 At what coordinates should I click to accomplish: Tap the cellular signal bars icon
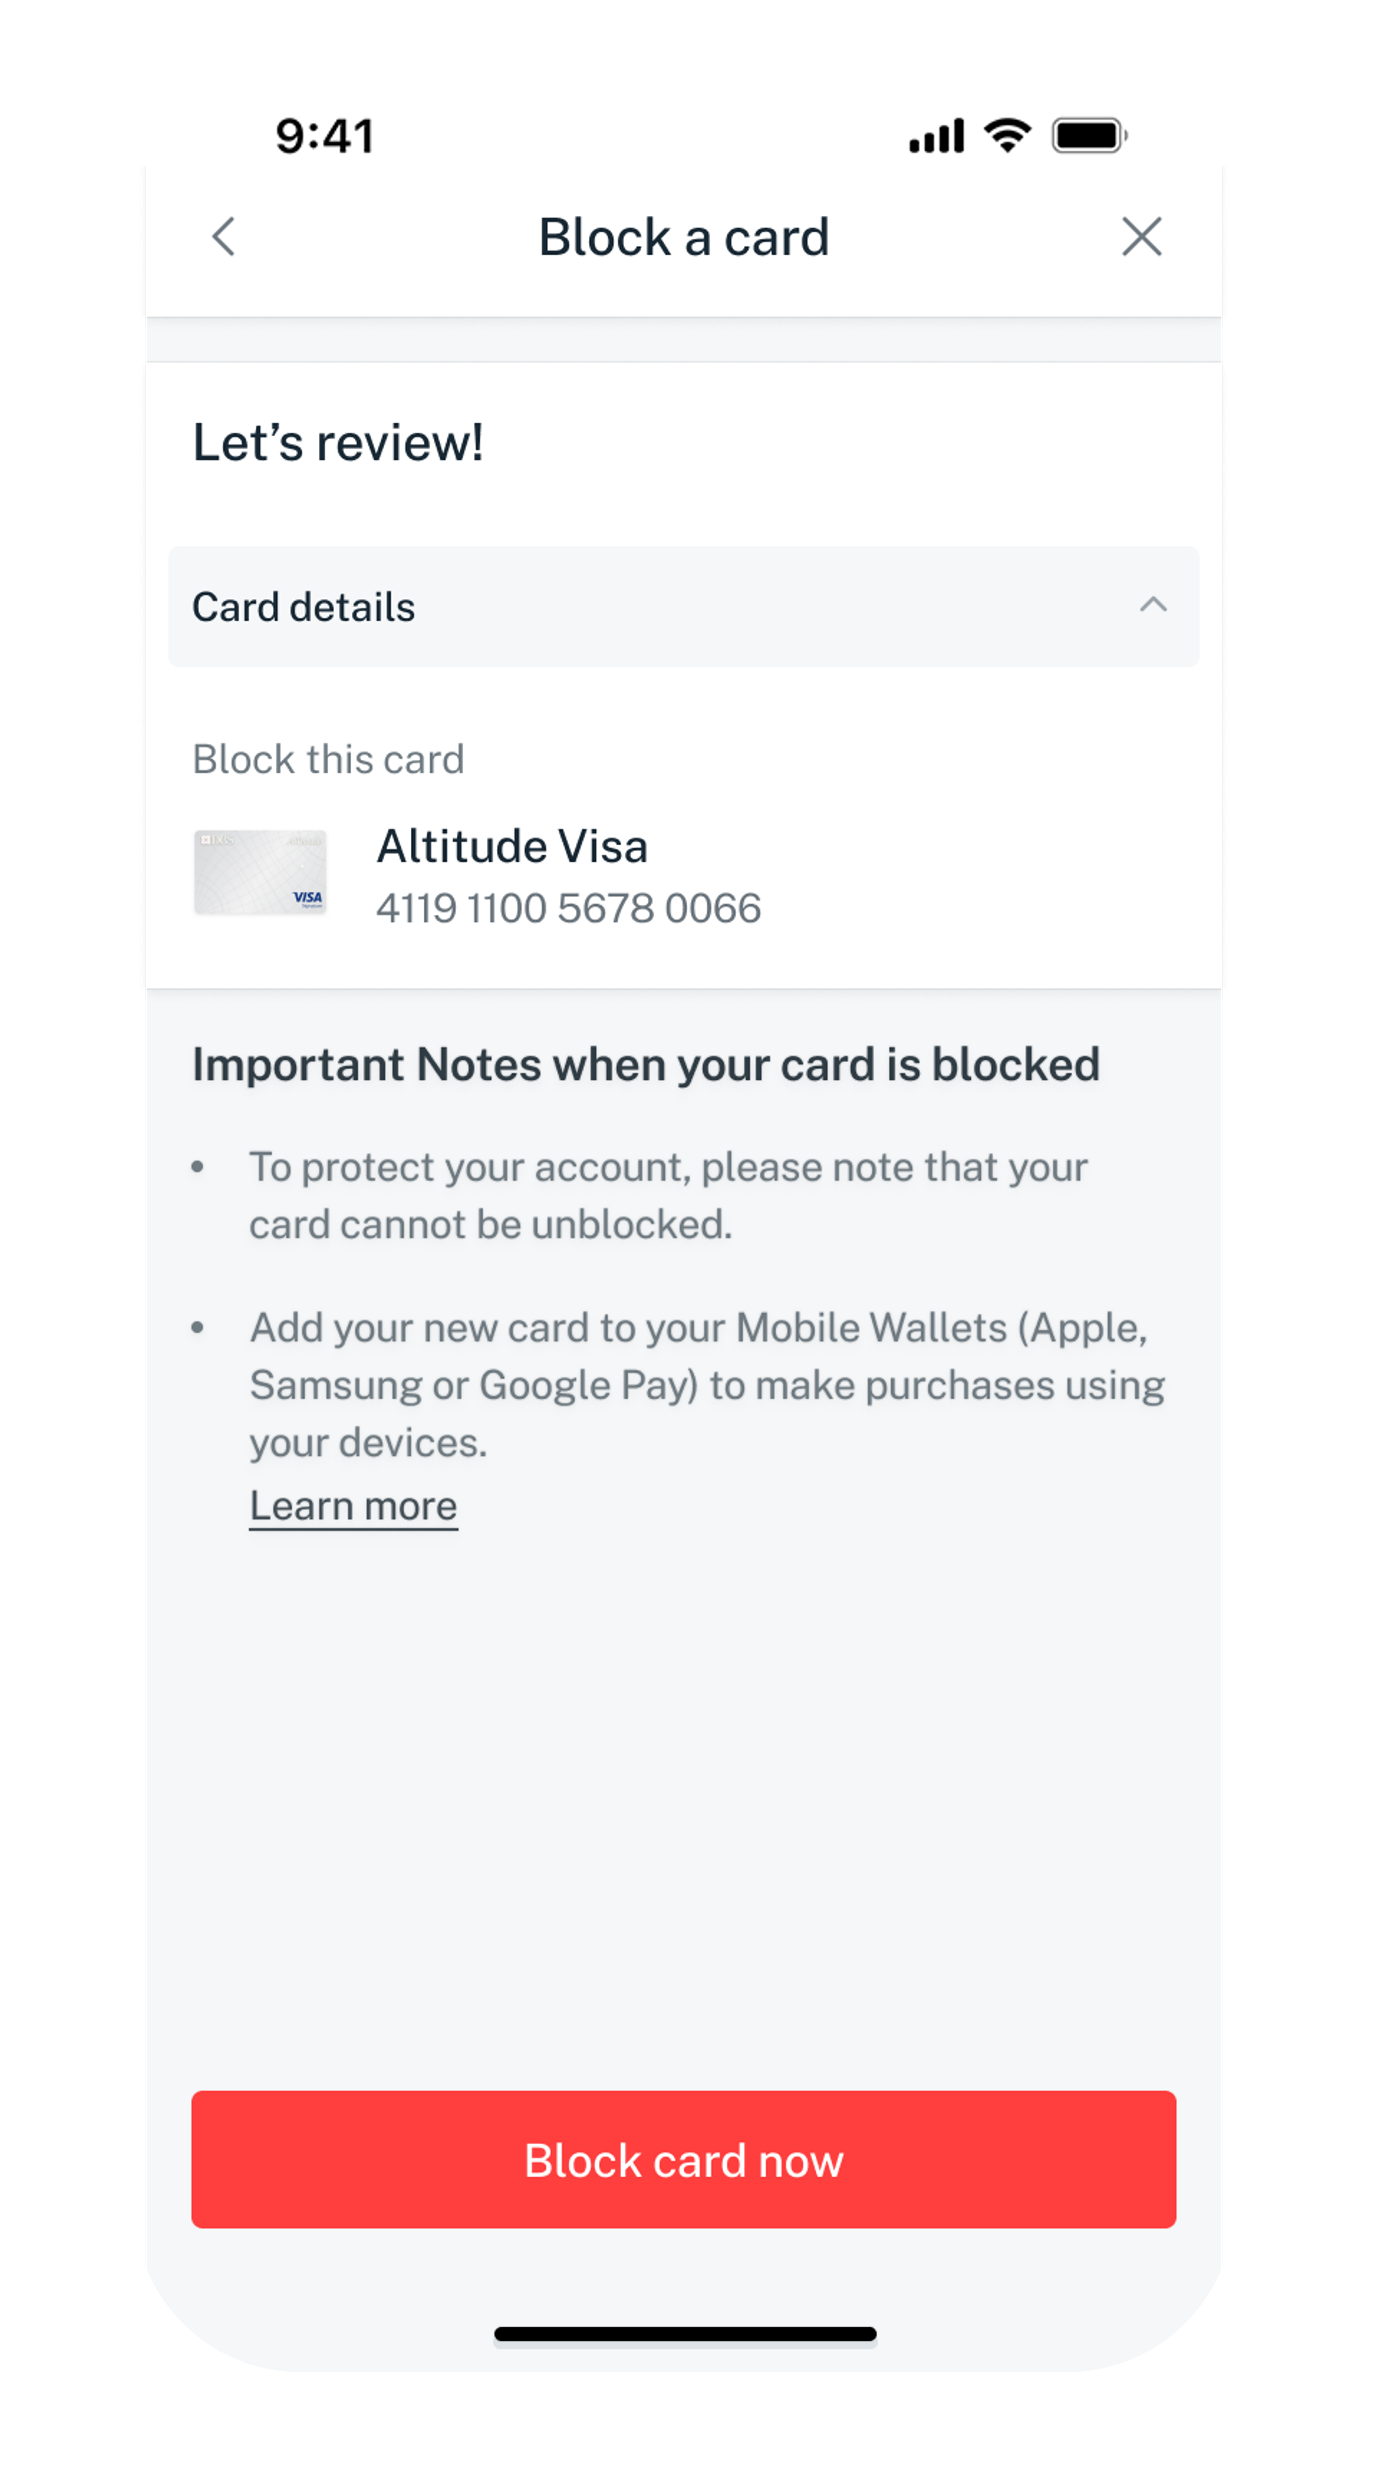(936, 135)
